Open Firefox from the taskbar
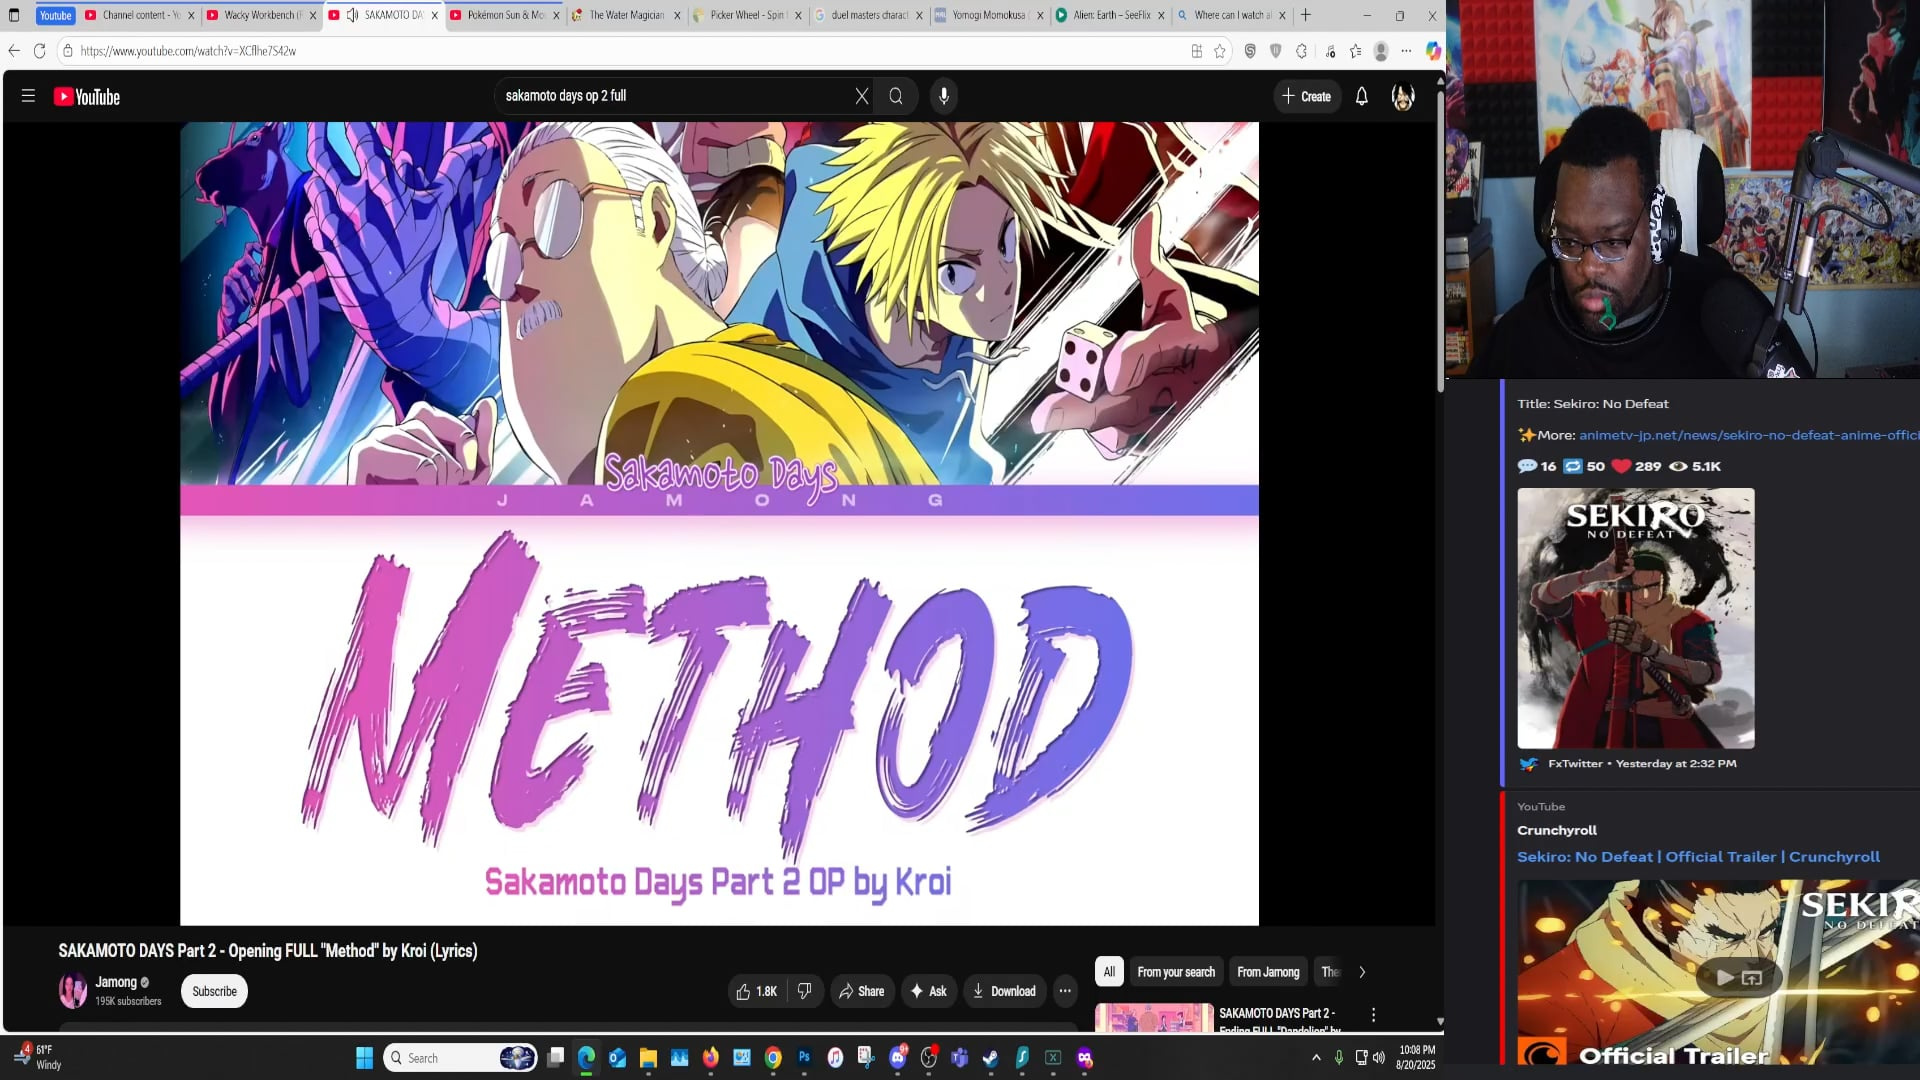 711,1058
